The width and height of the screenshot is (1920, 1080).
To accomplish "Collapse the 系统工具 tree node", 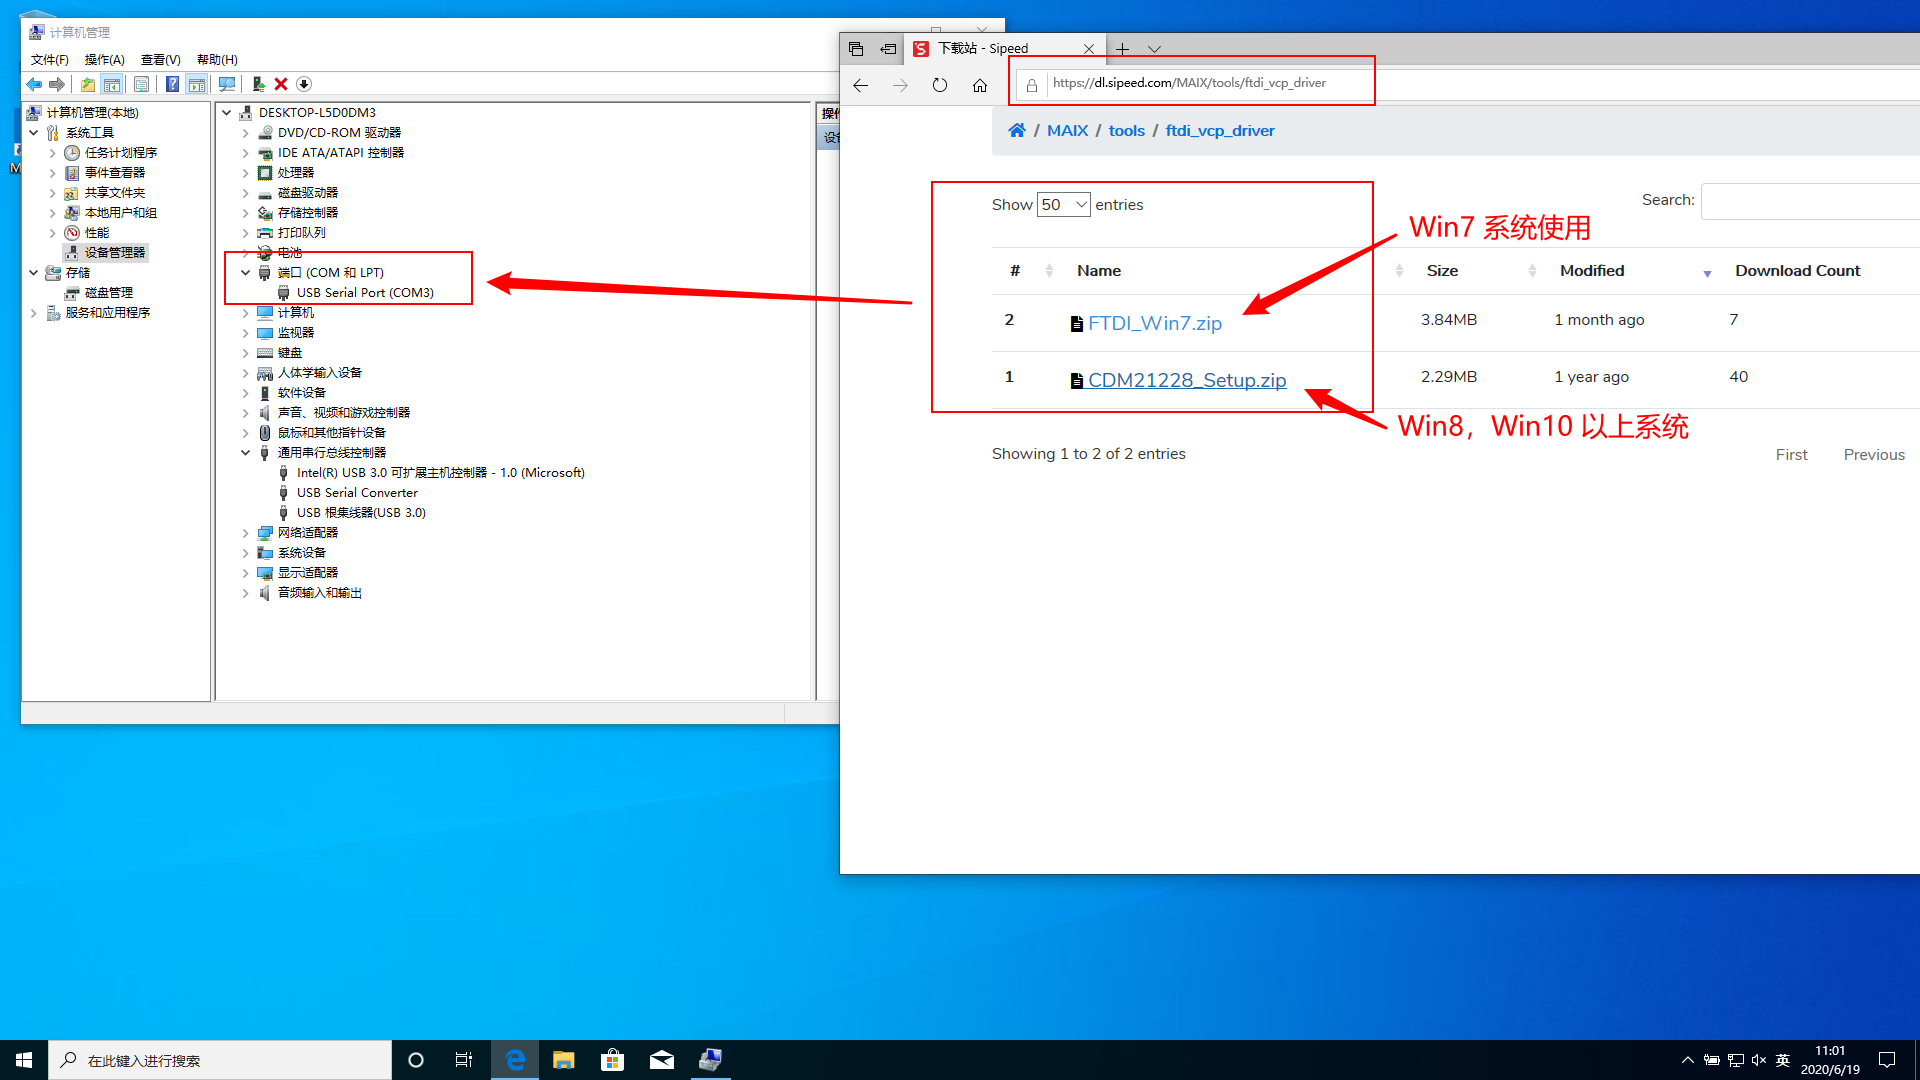I will click(x=34, y=132).
